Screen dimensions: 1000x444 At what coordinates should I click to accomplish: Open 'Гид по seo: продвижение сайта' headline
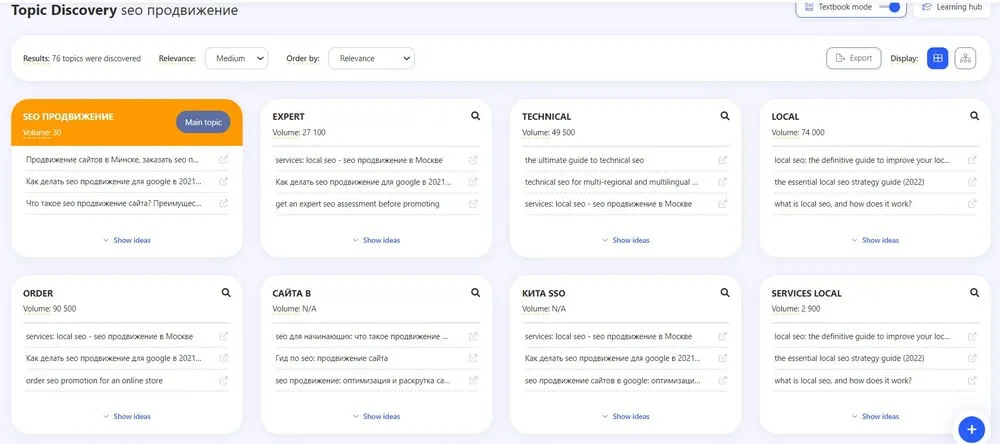pos(332,359)
